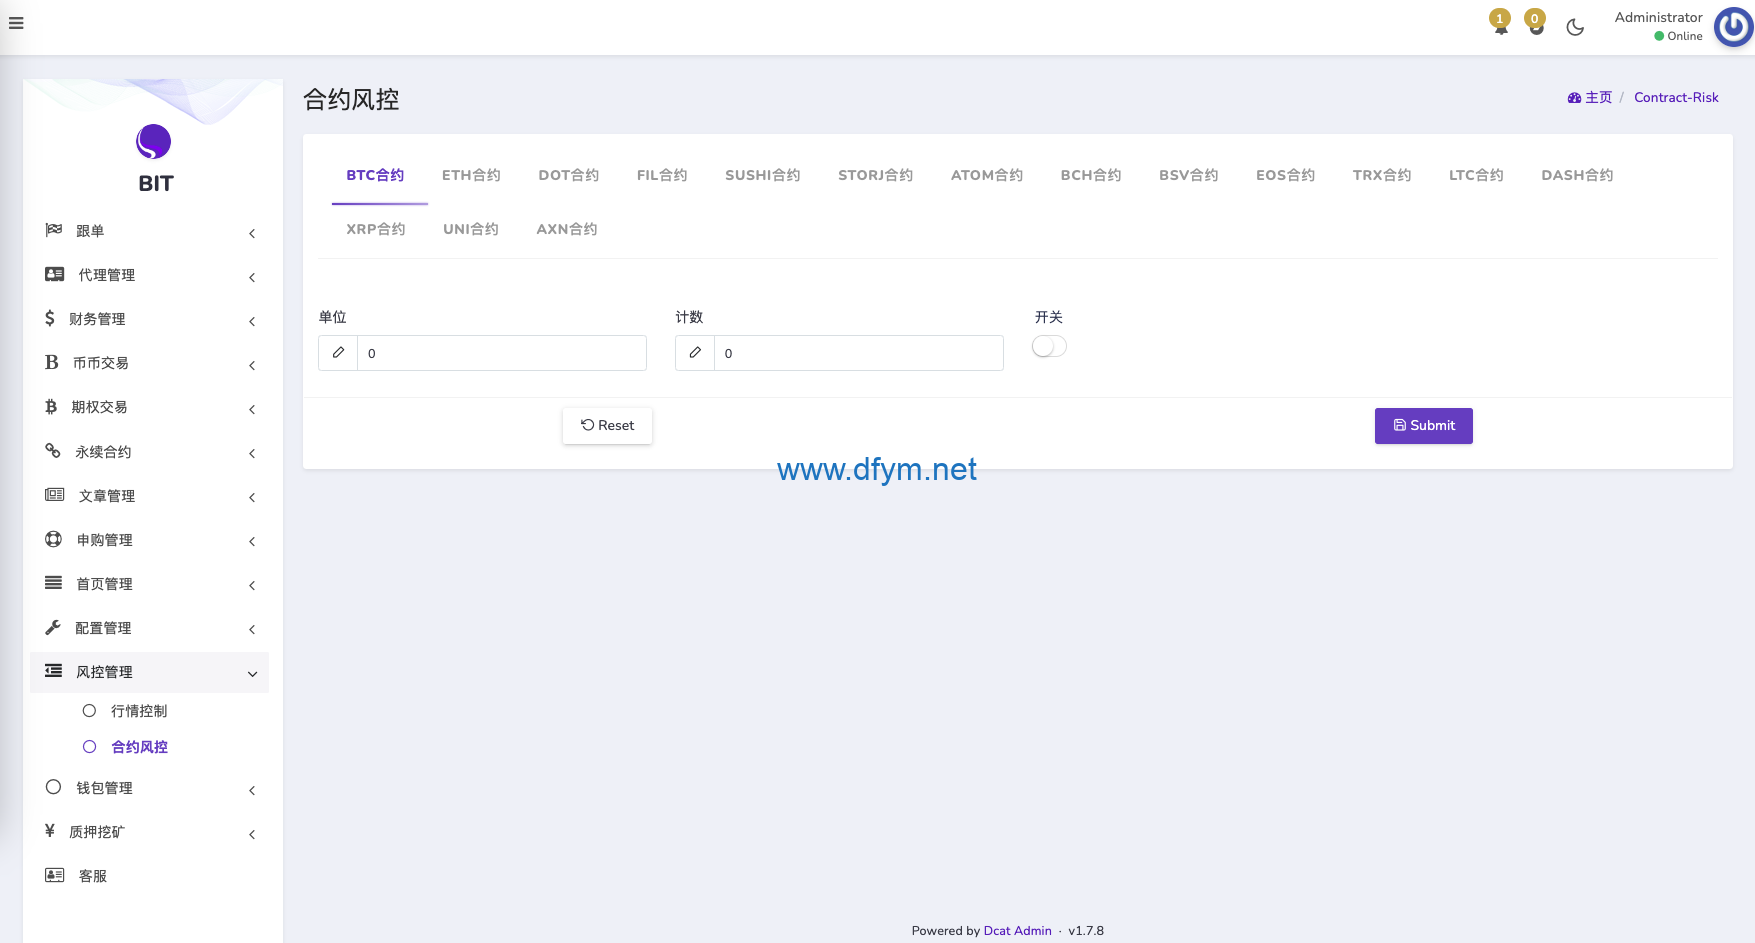1755x943 pixels.
Task: Expand the 钱包管理 menu chevron
Action: pyautogui.click(x=252, y=790)
